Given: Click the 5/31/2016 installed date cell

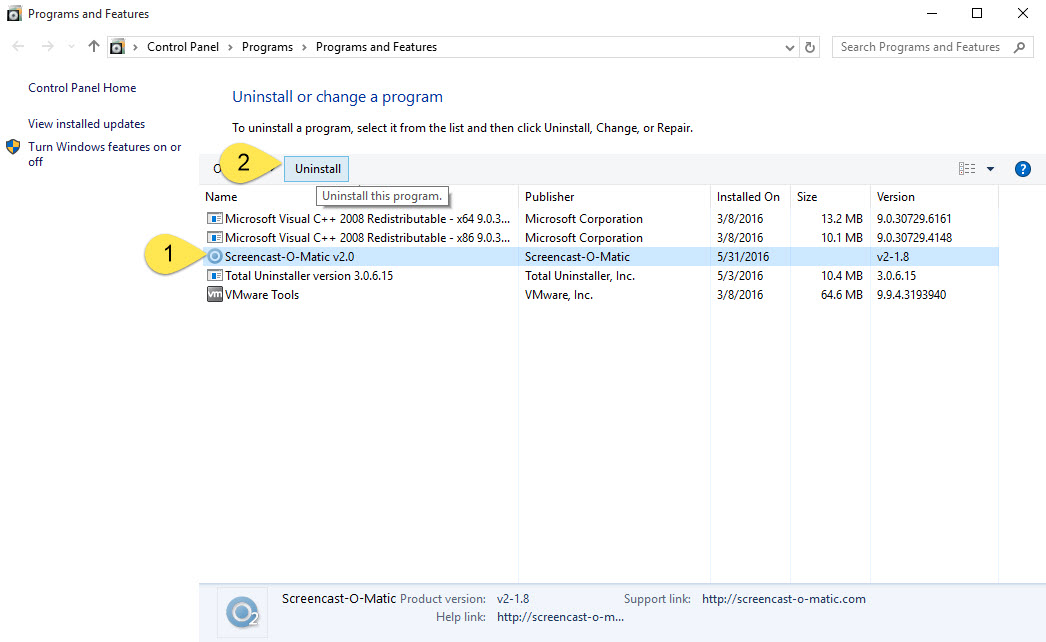Looking at the screenshot, I should click(x=742, y=256).
